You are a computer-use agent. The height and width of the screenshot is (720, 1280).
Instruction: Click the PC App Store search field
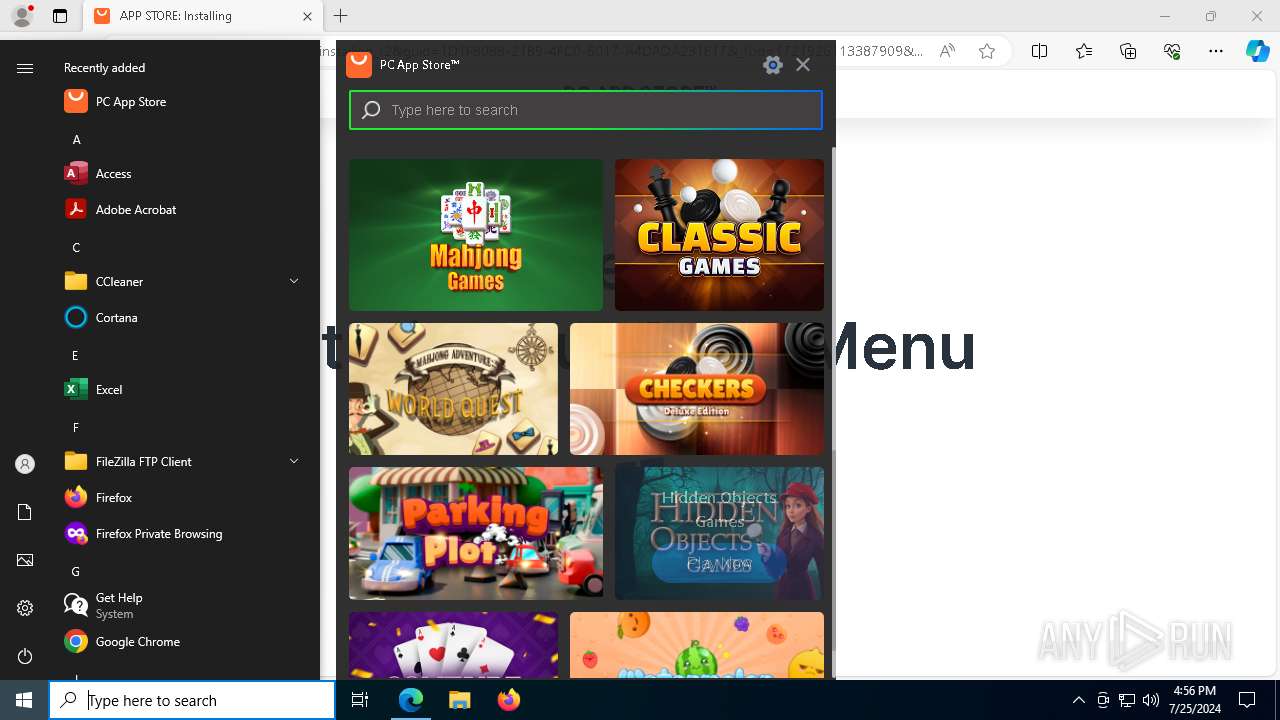click(586, 110)
